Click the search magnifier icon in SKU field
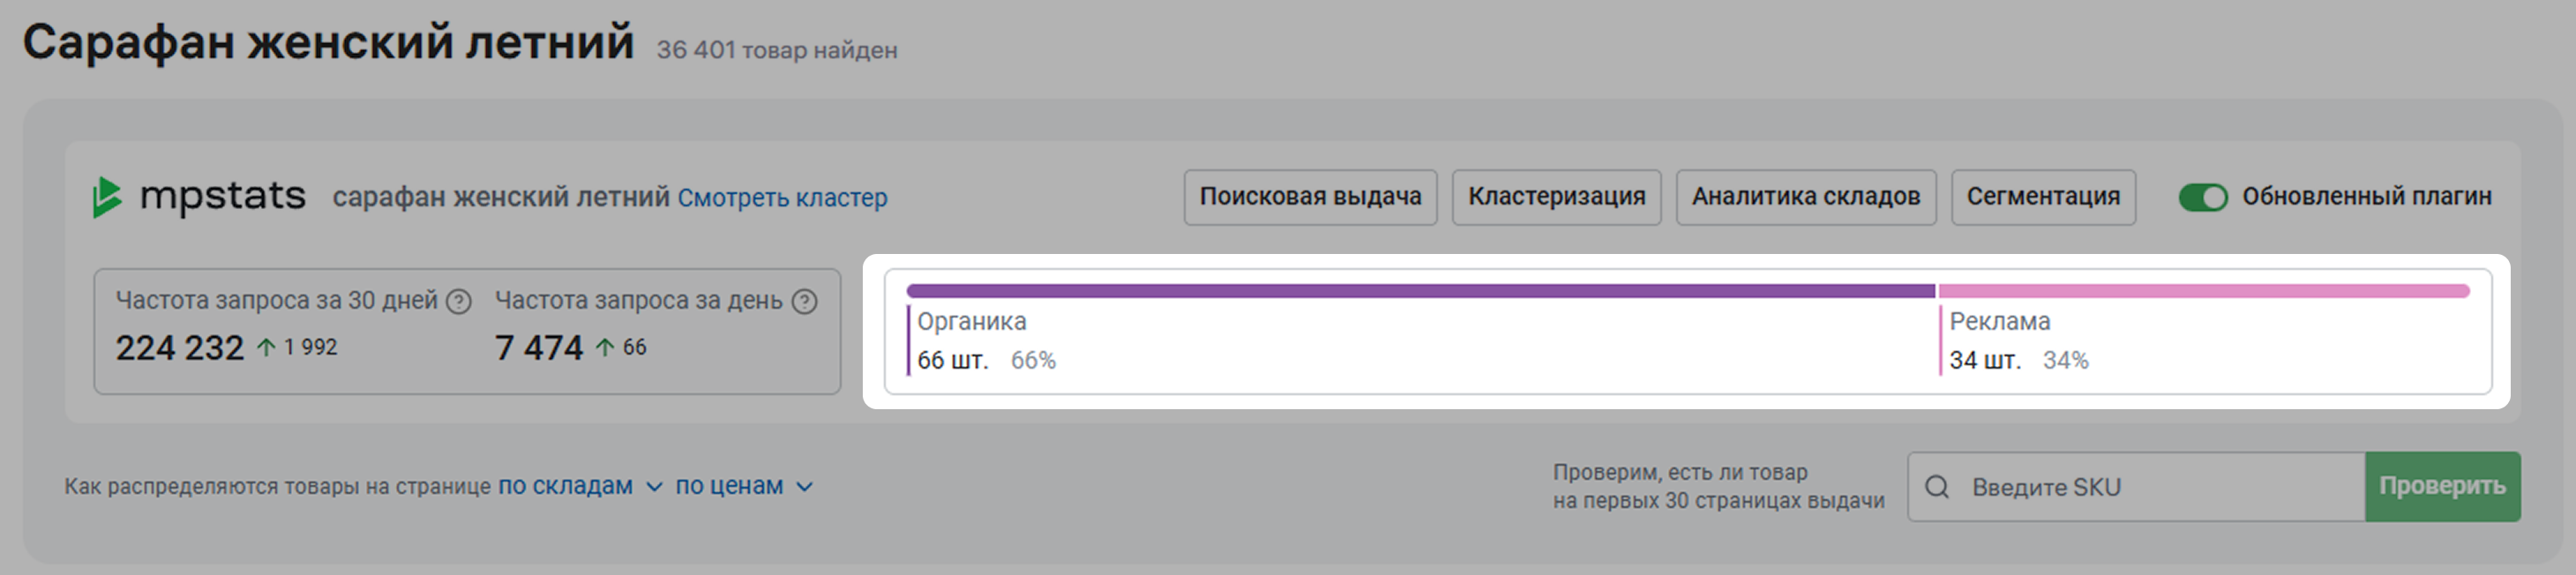 1937,487
